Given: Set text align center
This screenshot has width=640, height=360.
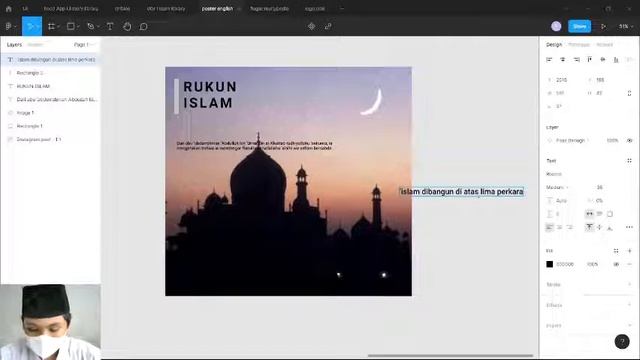Looking at the screenshot, I should click(560, 227).
